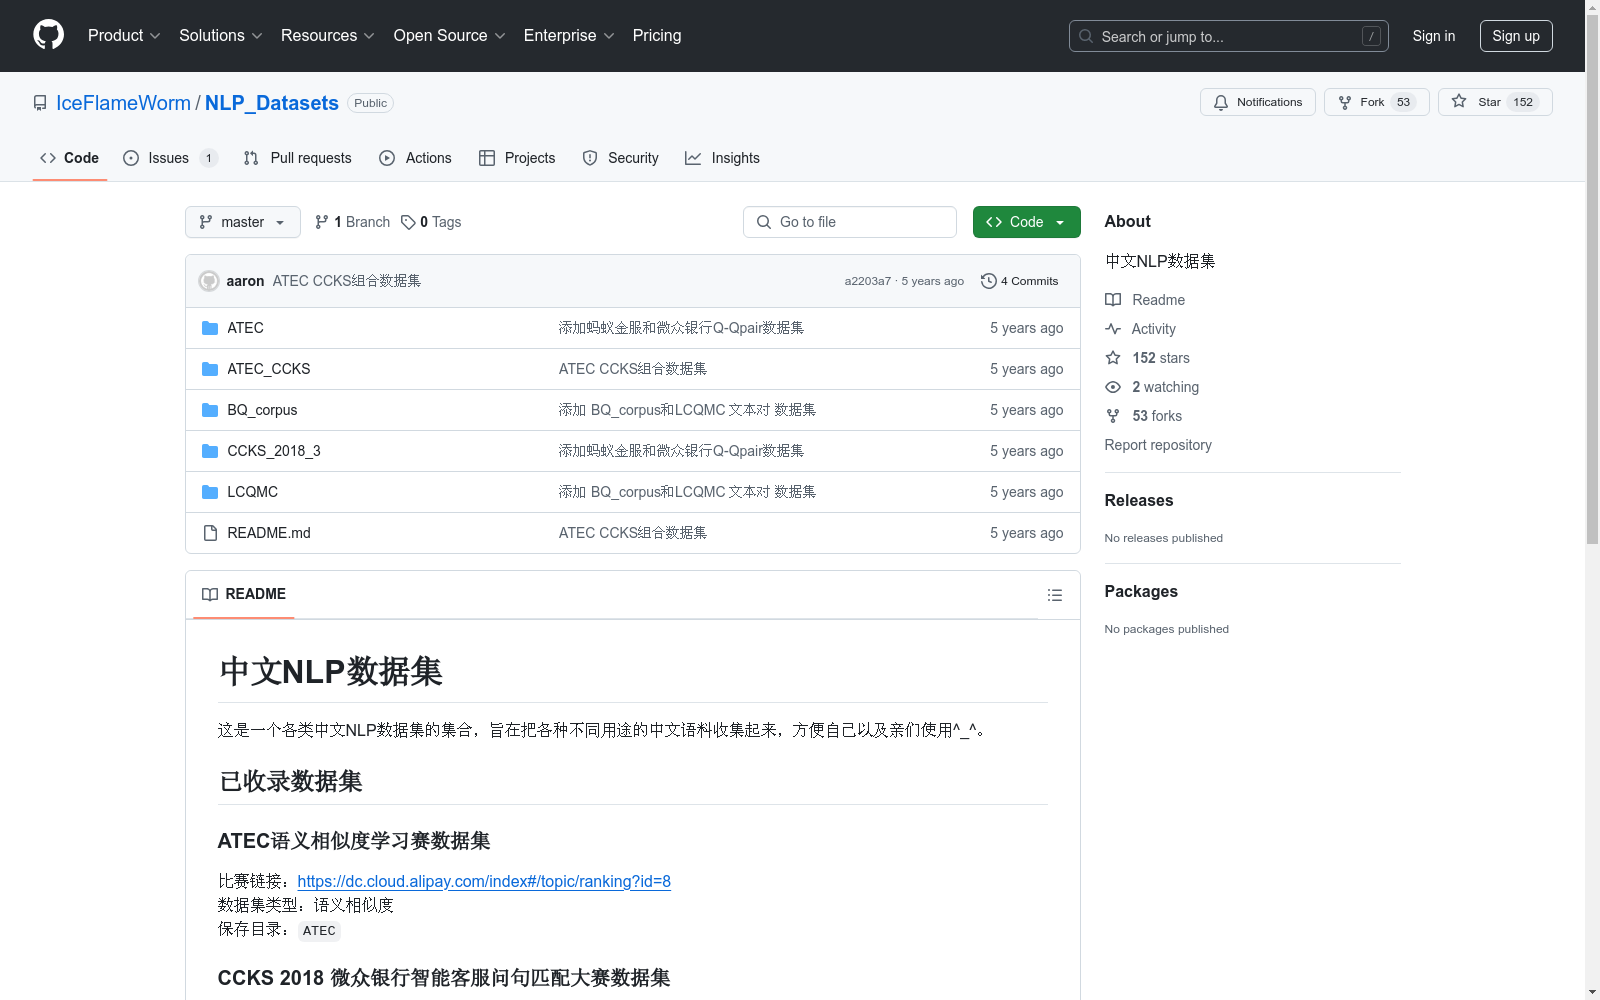View the 4 Commits history
1600x1000 pixels.
[1020, 281]
